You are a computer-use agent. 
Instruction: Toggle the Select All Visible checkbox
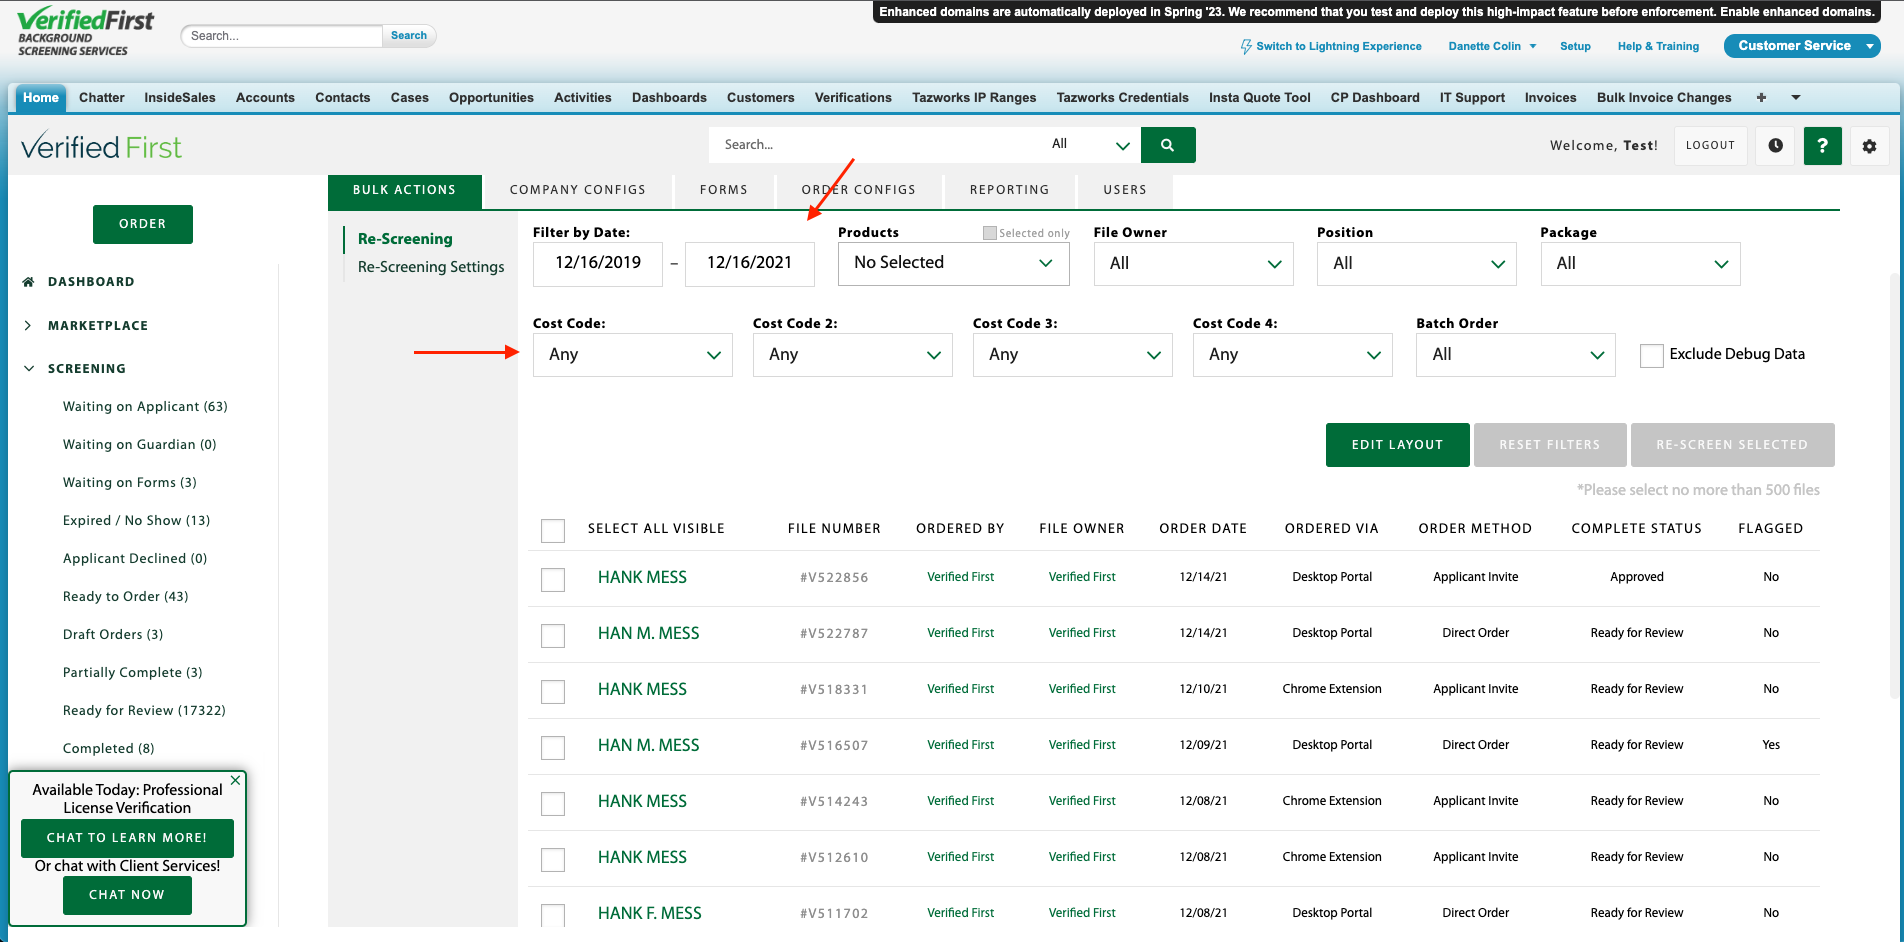click(553, 530)
